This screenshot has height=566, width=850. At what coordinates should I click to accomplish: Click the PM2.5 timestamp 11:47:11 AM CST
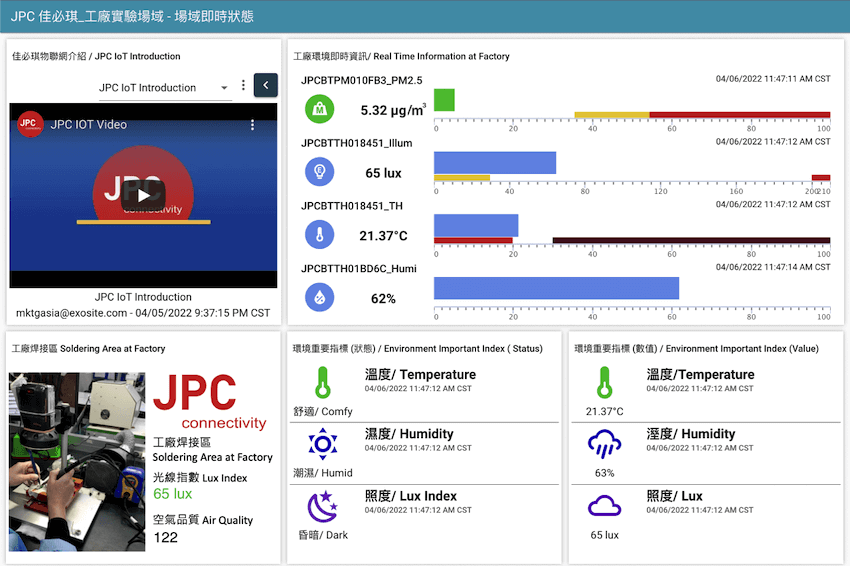pos(773,79)
